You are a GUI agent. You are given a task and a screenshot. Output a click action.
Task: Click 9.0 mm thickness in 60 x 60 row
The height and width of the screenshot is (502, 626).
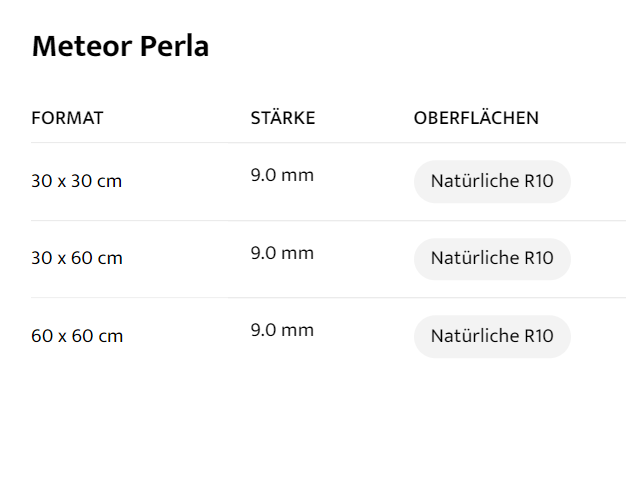point(282,330)
